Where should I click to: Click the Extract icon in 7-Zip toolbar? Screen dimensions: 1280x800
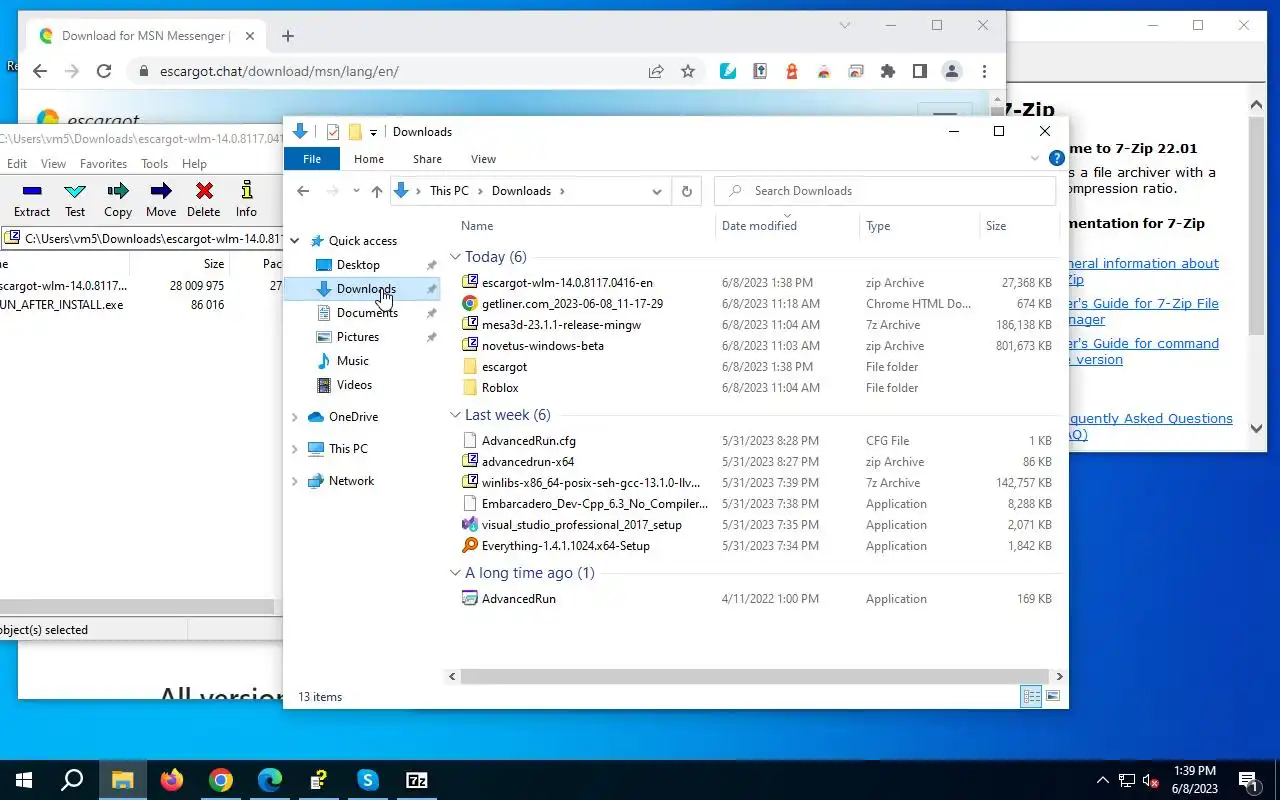point(32,191)
